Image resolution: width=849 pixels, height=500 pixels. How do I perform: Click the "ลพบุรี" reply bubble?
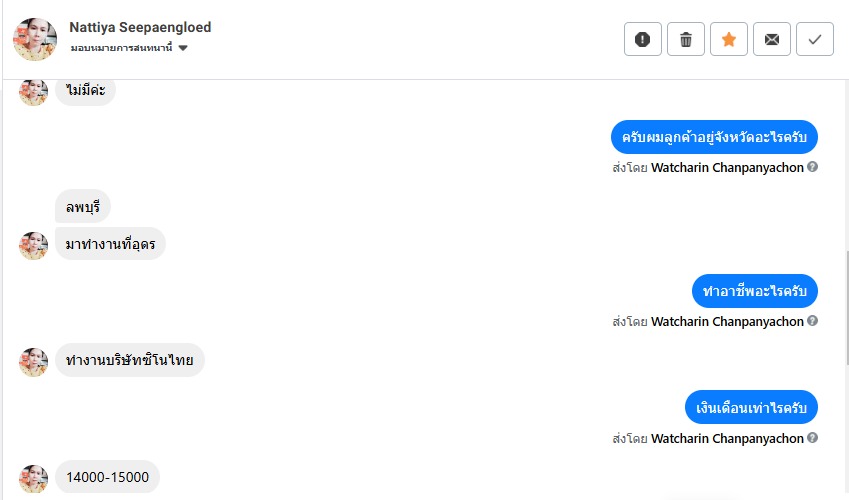82,206
